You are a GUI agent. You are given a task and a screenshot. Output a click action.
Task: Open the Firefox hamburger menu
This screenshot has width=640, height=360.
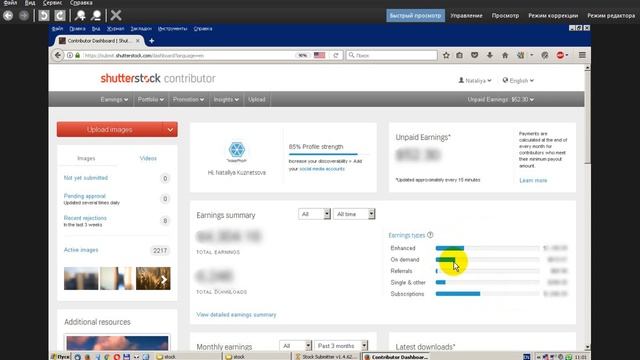coord(582,55)
